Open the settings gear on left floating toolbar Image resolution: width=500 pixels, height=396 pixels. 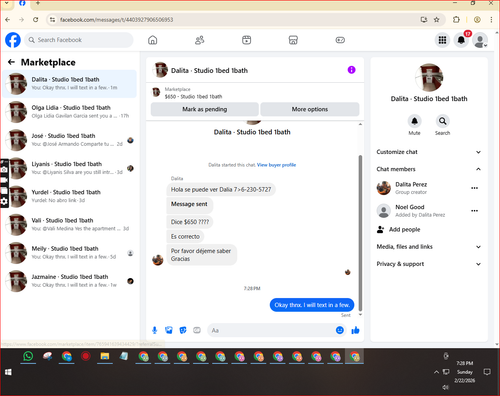(x=4, y=201)
